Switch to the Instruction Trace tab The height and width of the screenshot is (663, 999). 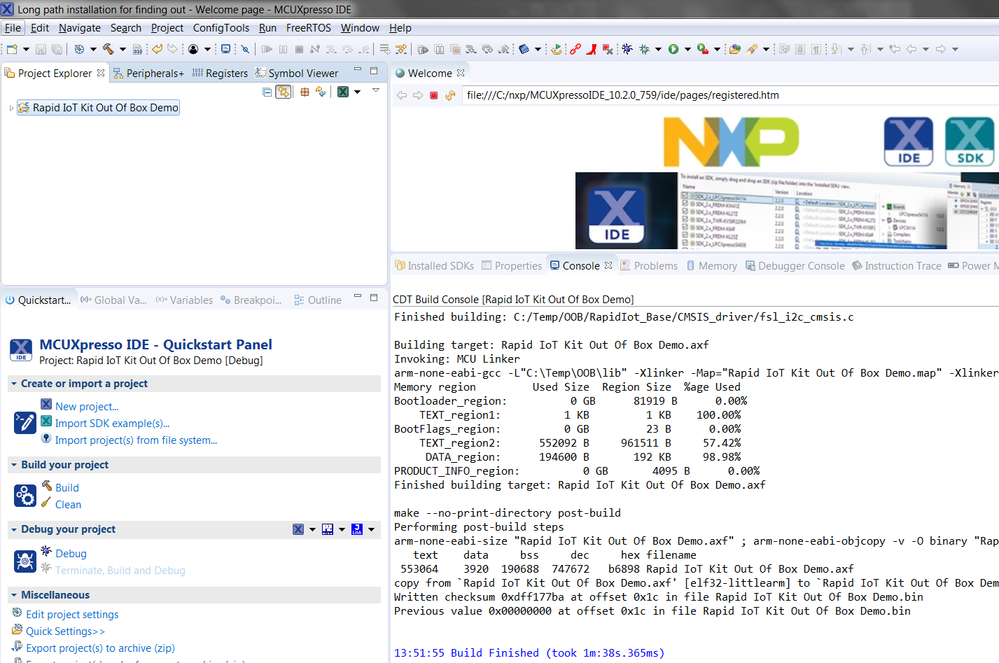point(896,266)
